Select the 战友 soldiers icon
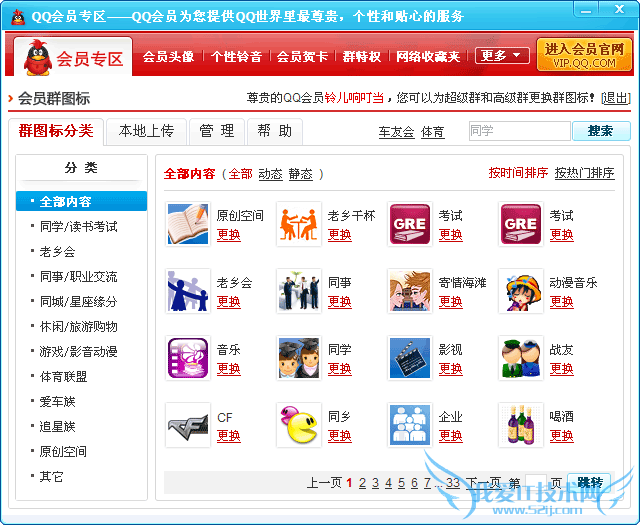640x525 pixels. pyautogui.click(x=521, y=358)
